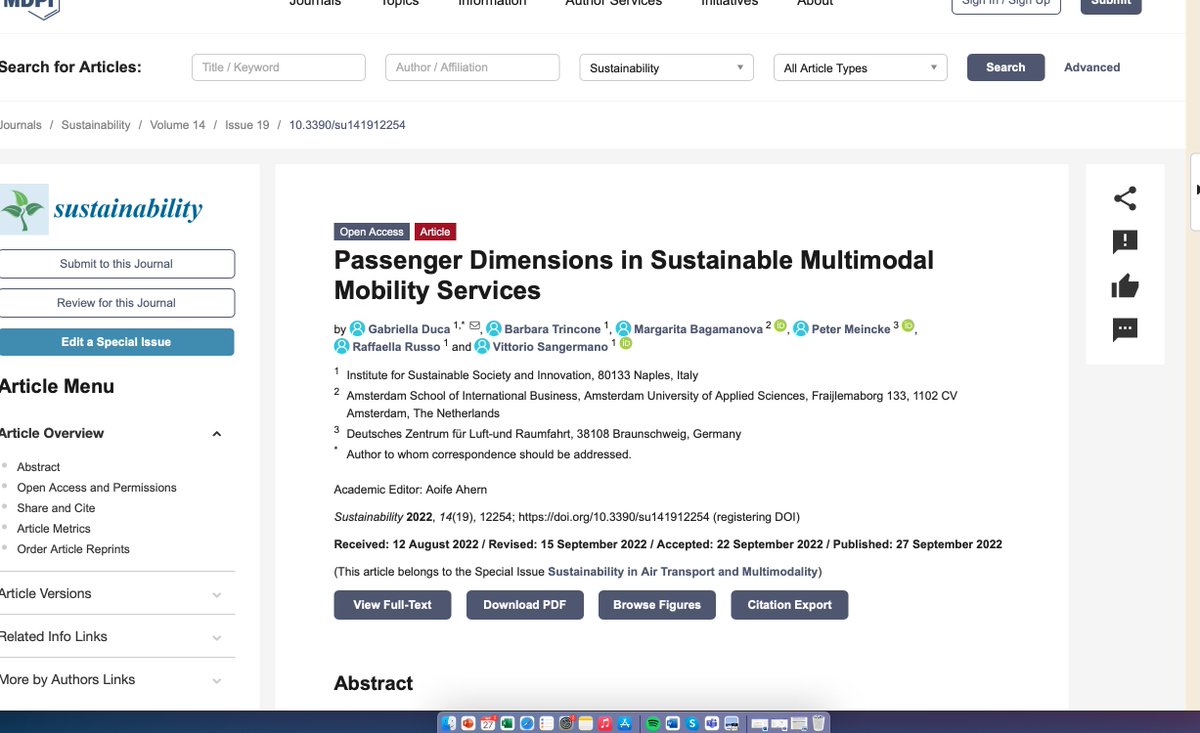
Task: Click the Share icon in right sidebar
Action: tap(1125, 198)
